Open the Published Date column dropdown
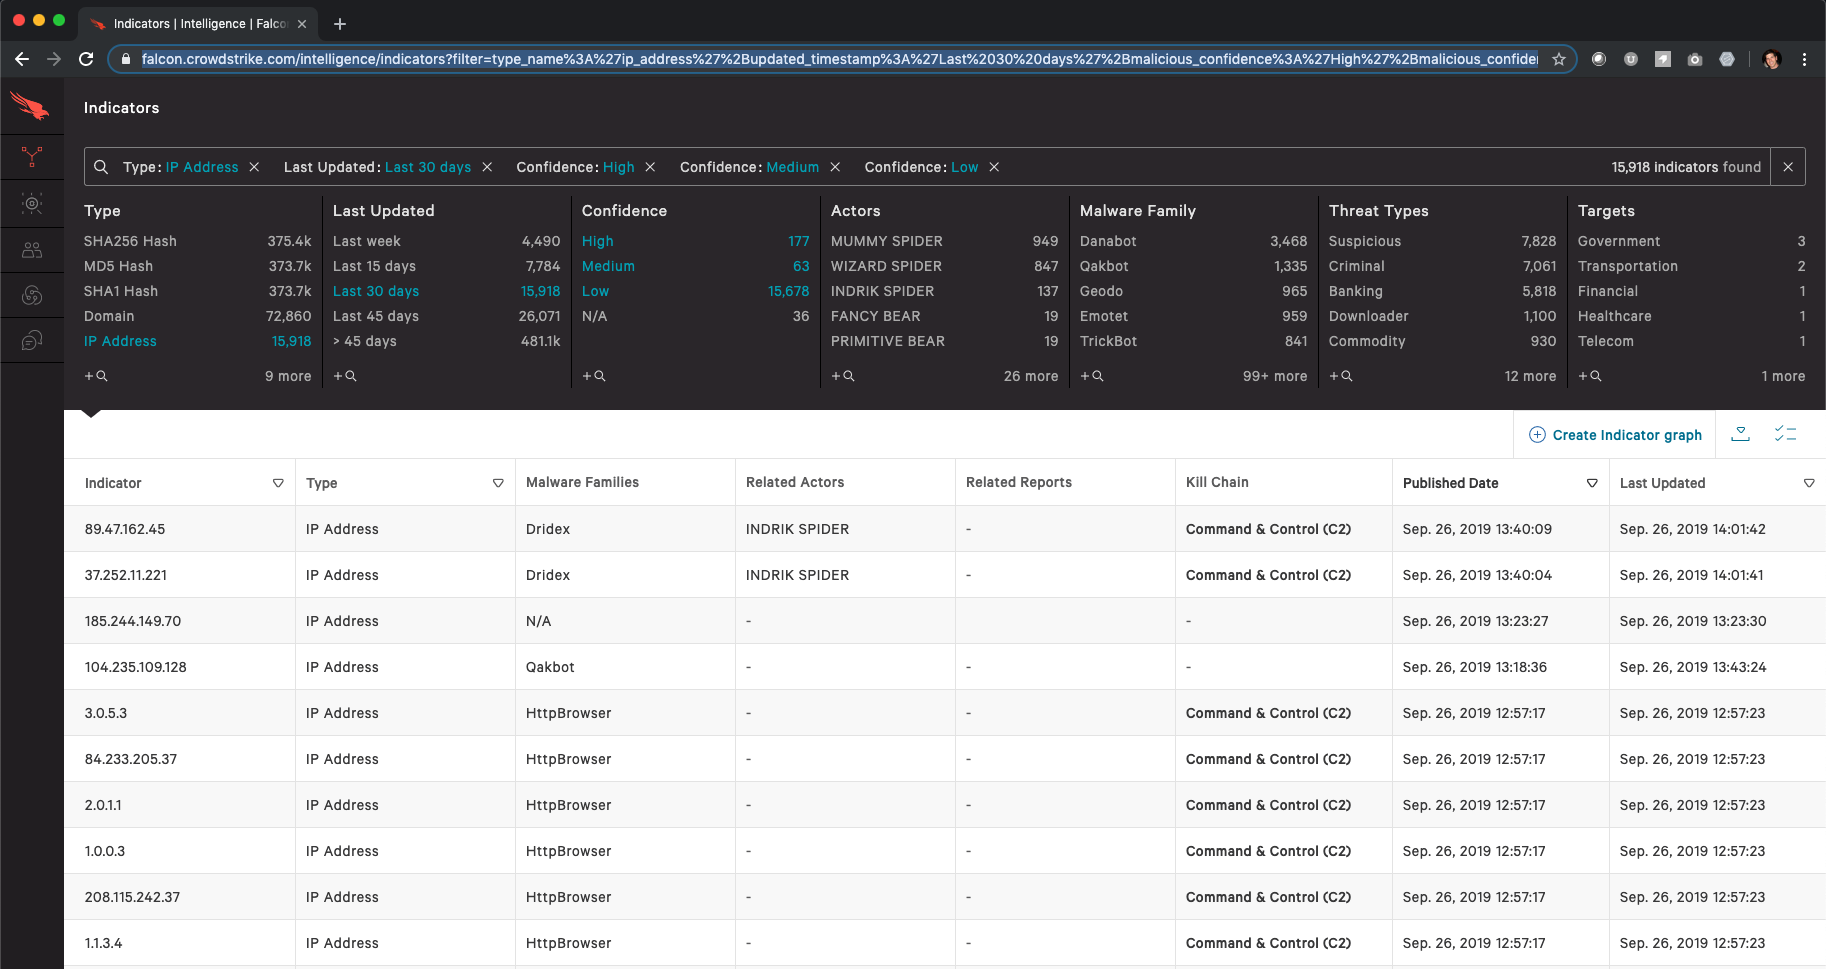 click(x=1592, y=483)
